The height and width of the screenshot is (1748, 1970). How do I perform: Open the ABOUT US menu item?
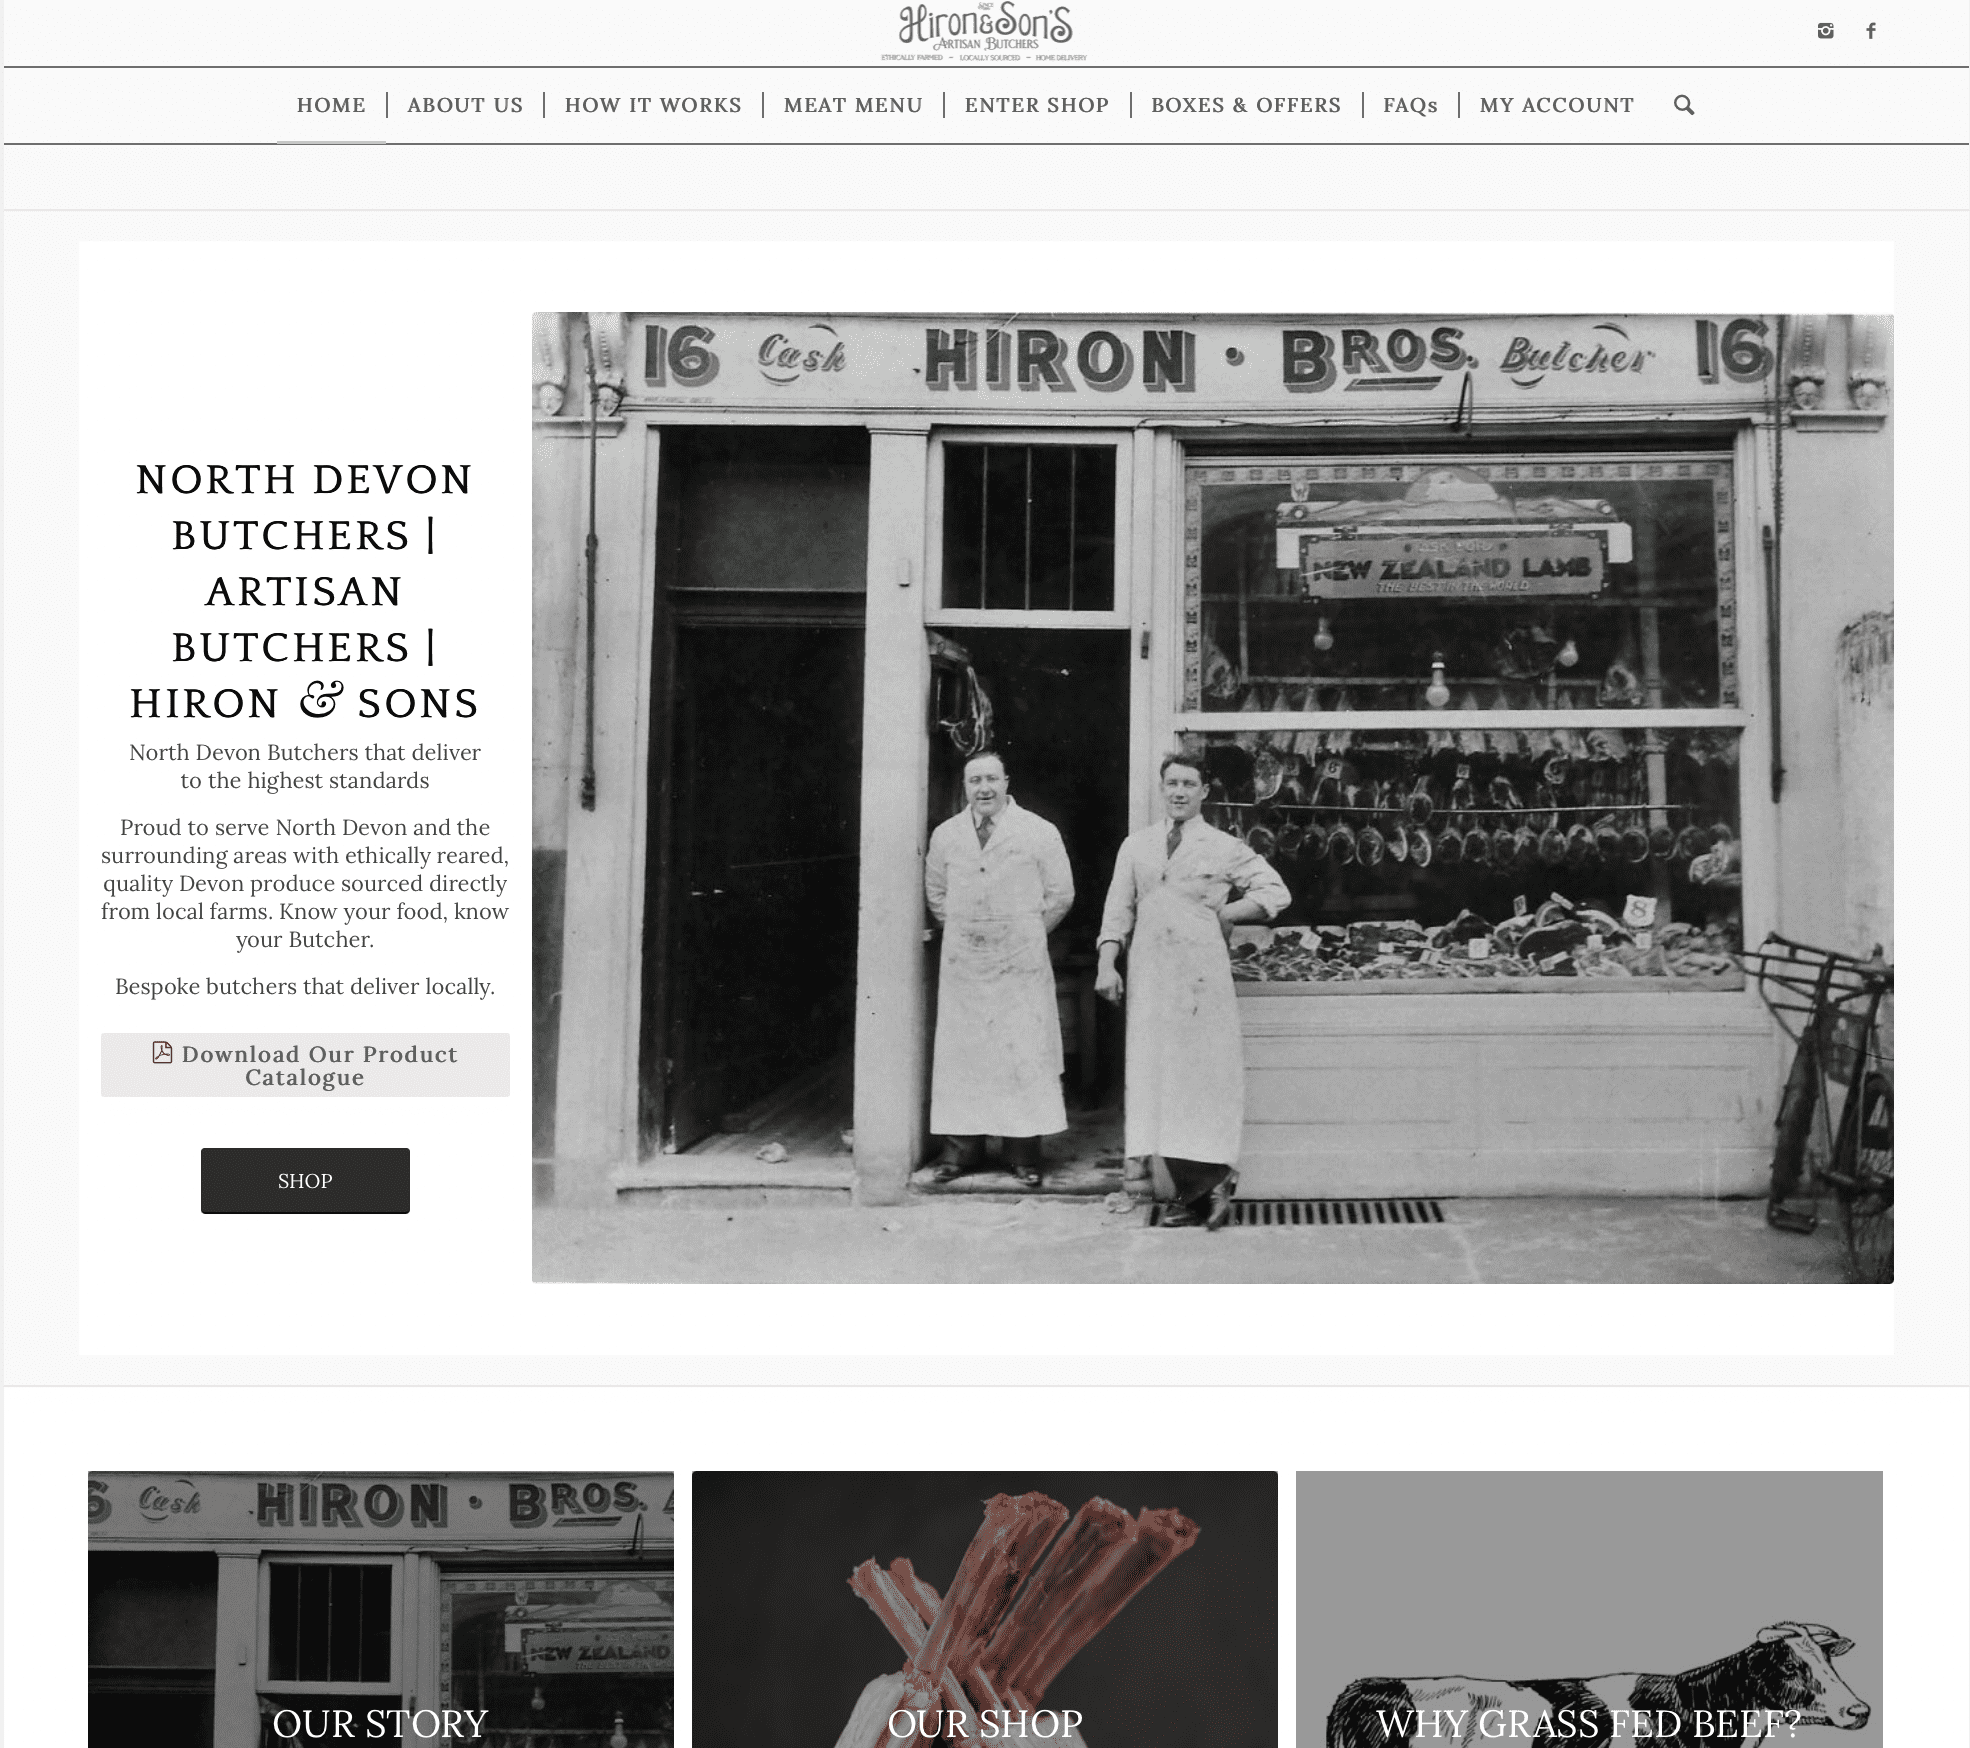[x=465, y=105]
